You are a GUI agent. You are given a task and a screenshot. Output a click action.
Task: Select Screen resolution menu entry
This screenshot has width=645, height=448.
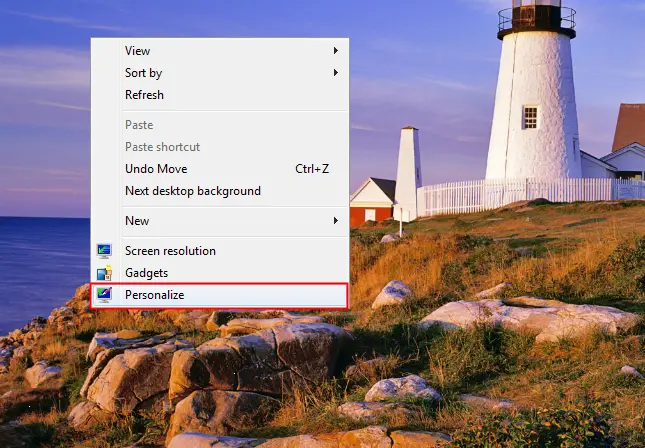pos(220,251)
